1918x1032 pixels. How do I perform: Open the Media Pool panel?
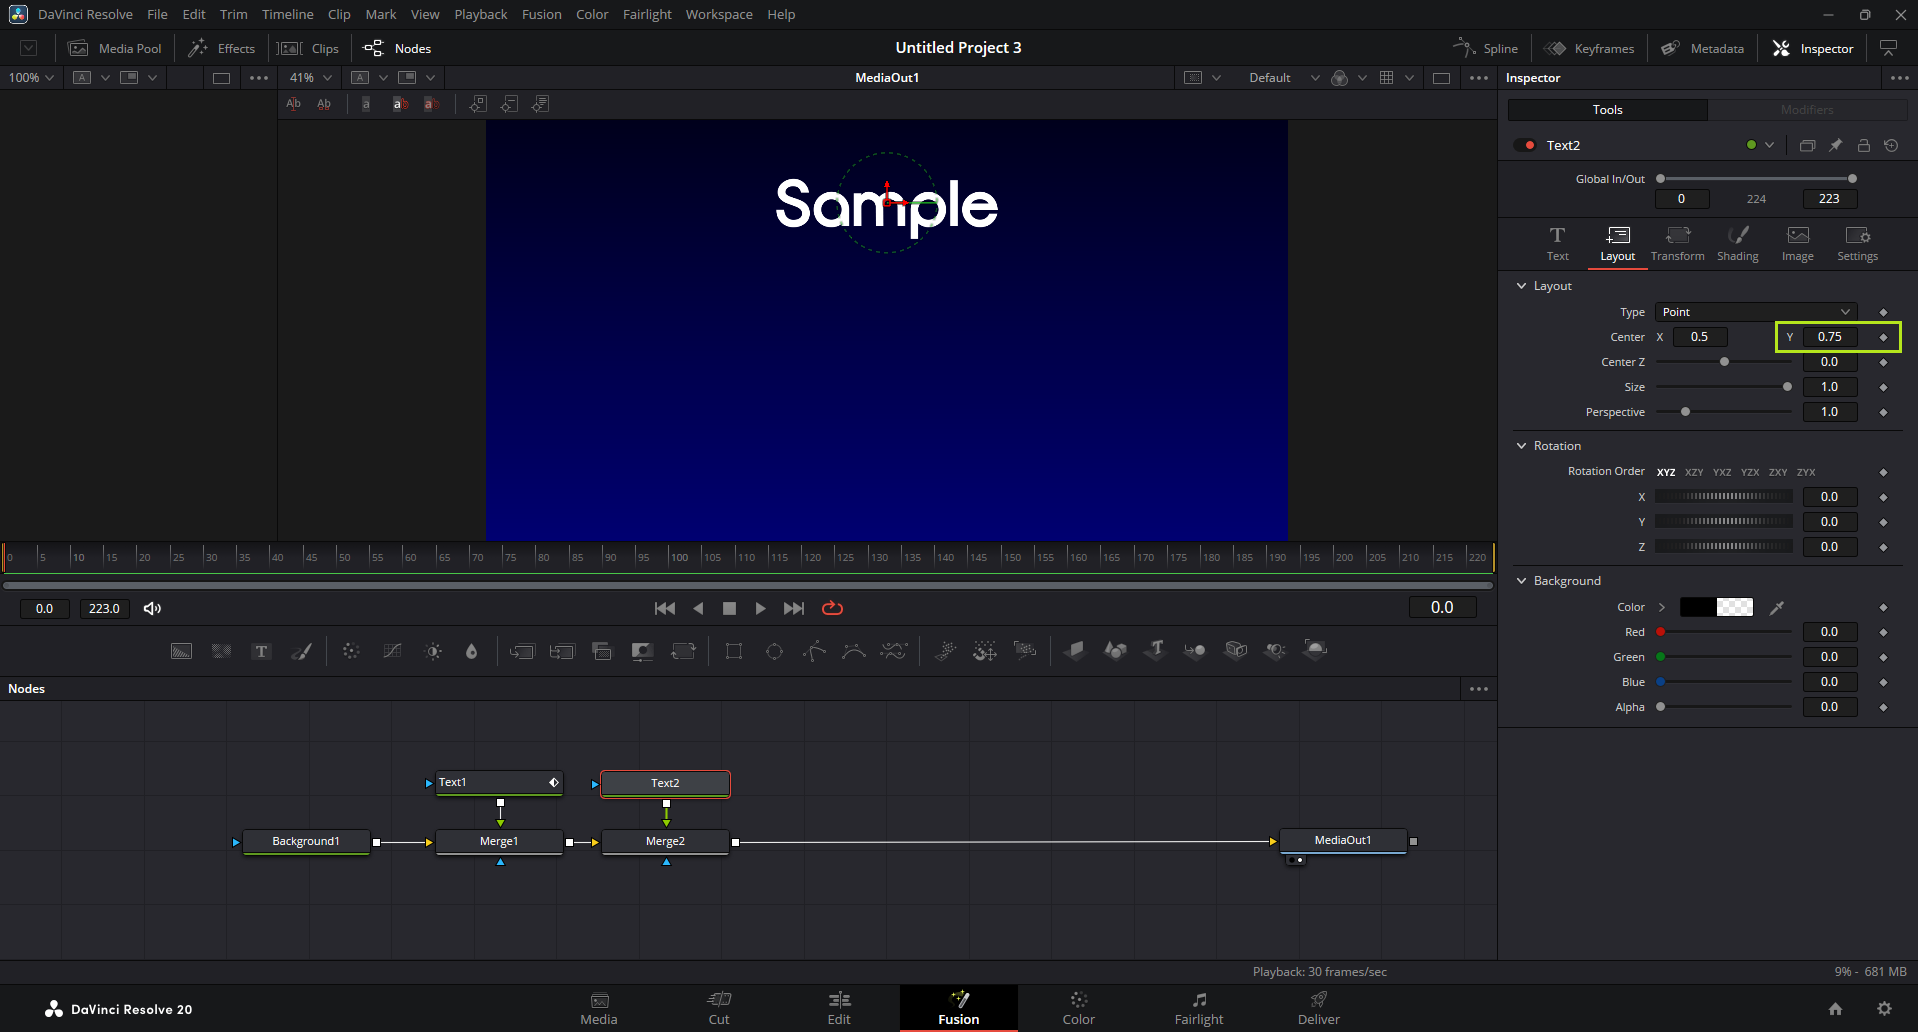(x=115, y=48)
